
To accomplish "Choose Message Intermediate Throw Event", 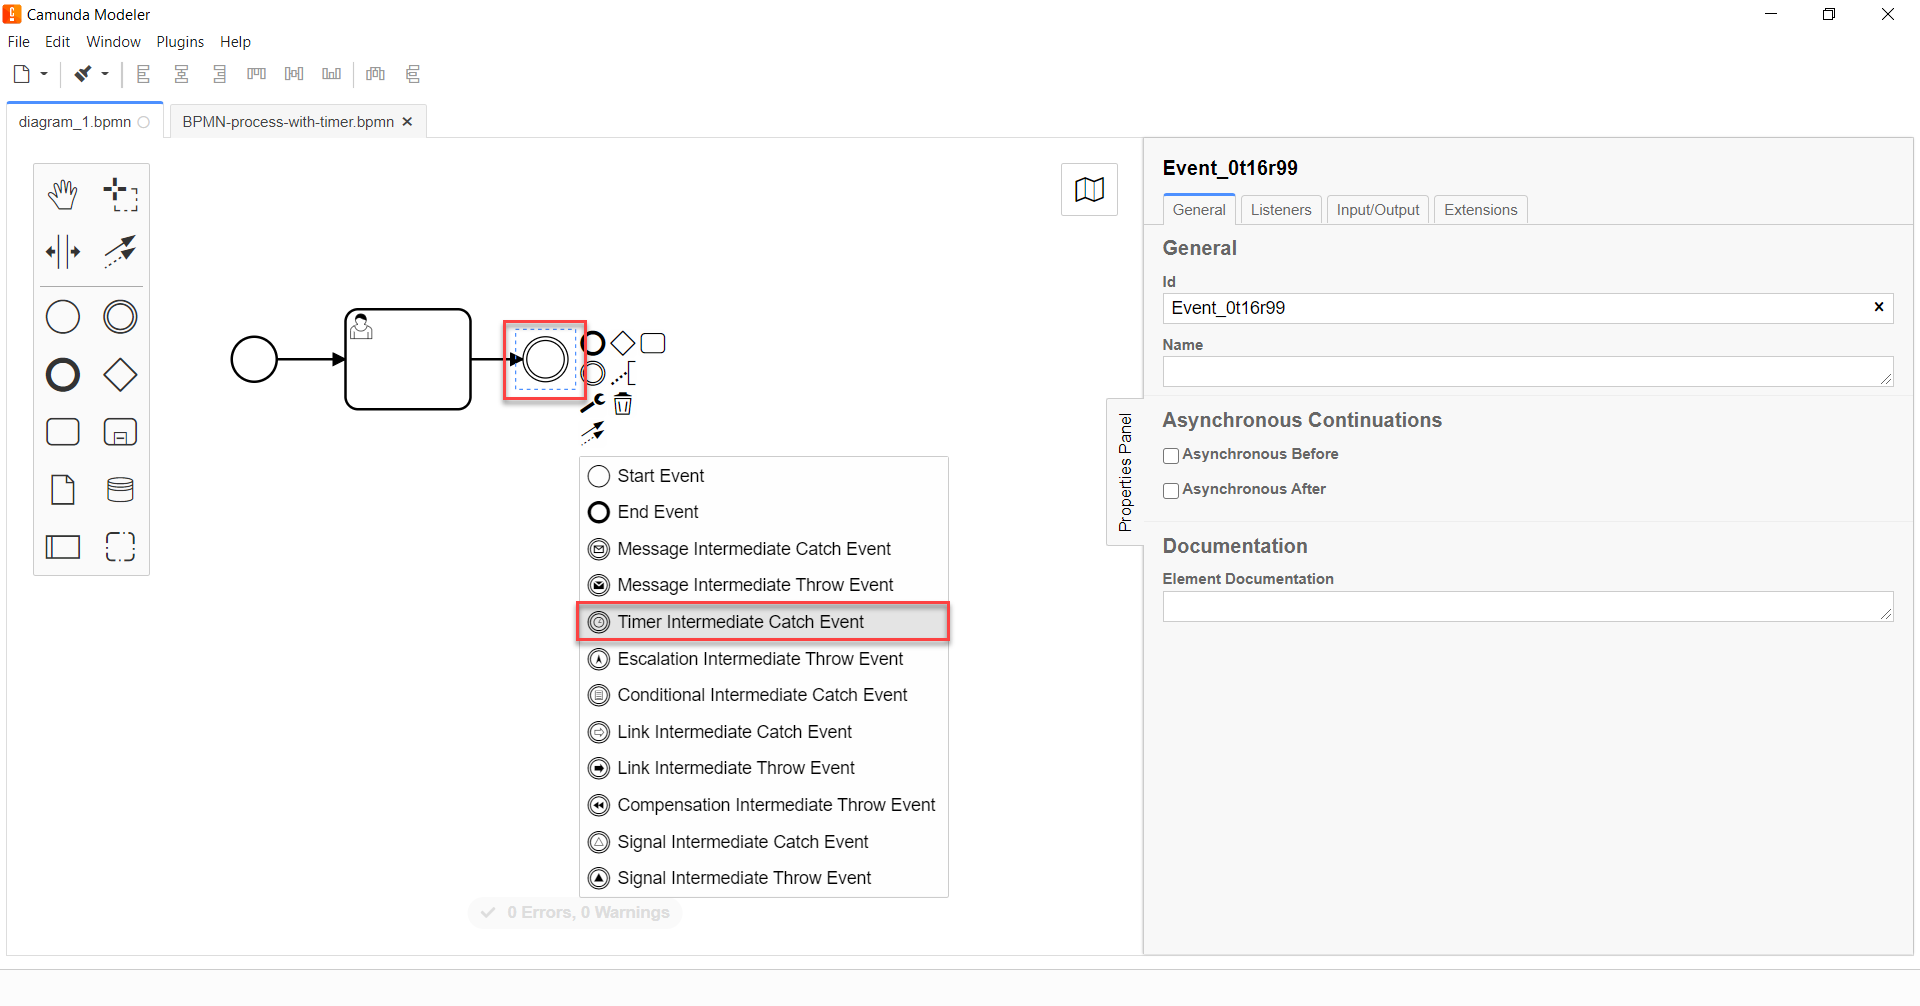I will tap(764, 585).
